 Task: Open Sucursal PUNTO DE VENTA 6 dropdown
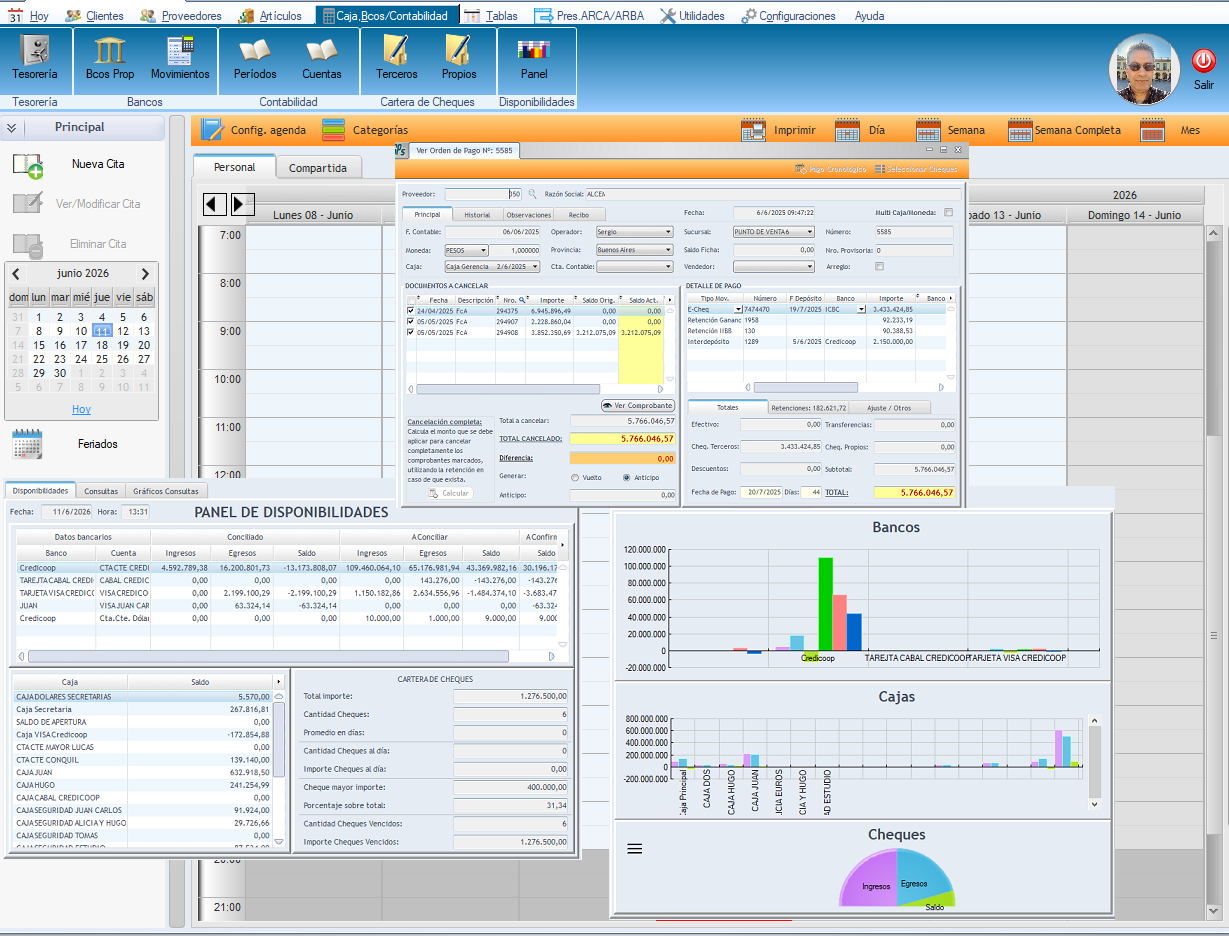click(x=773, y=231)
